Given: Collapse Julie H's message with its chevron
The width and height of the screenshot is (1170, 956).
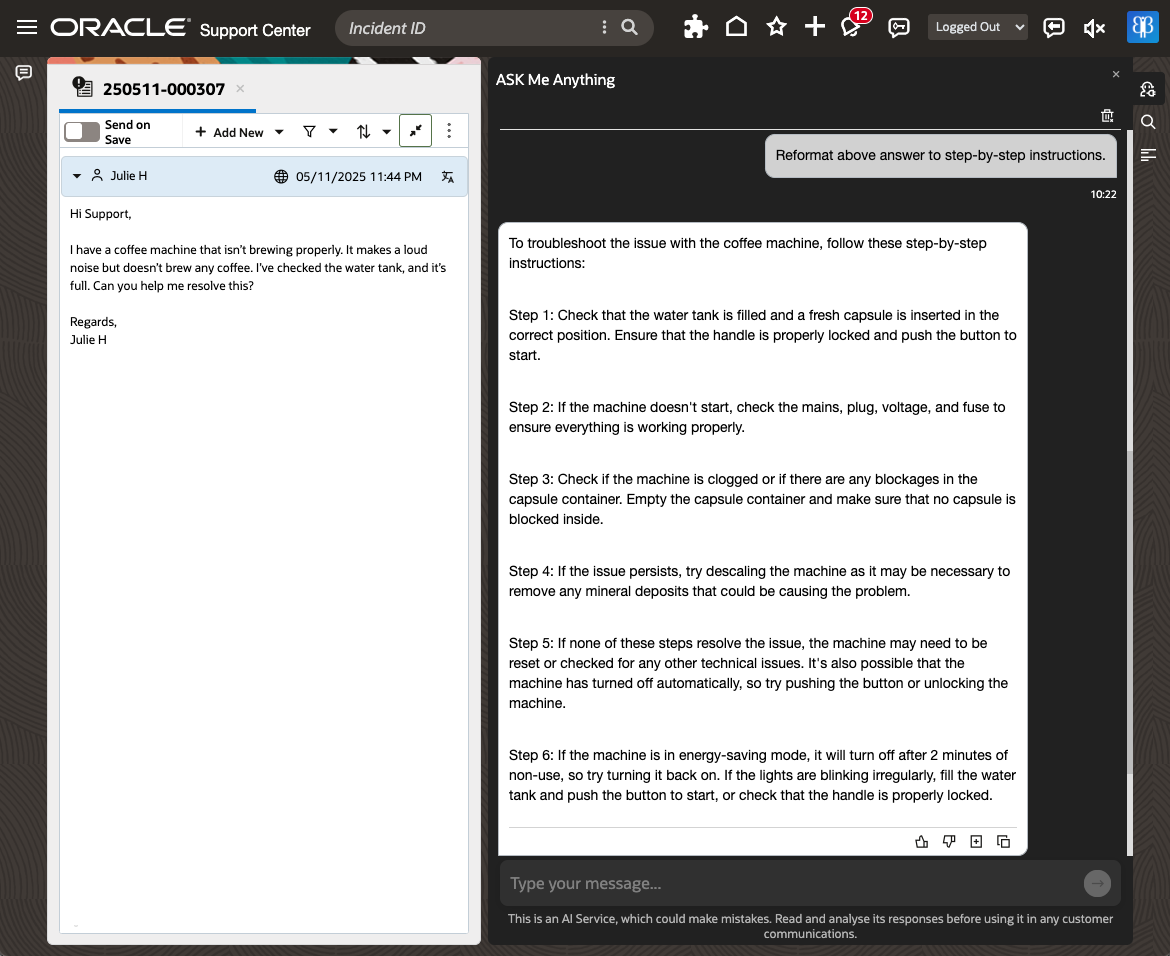Looking at the screenshot, I should point(77,176).
